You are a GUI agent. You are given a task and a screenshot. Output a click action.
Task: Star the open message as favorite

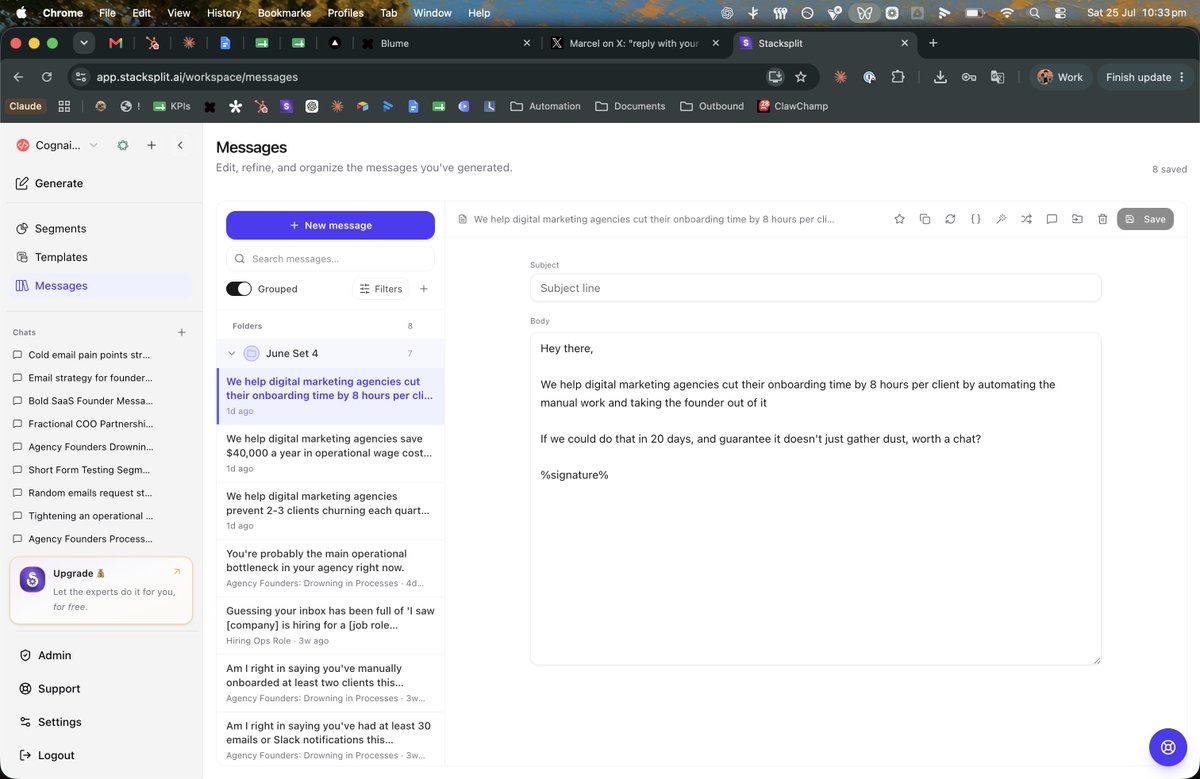(x=899, y=219)
